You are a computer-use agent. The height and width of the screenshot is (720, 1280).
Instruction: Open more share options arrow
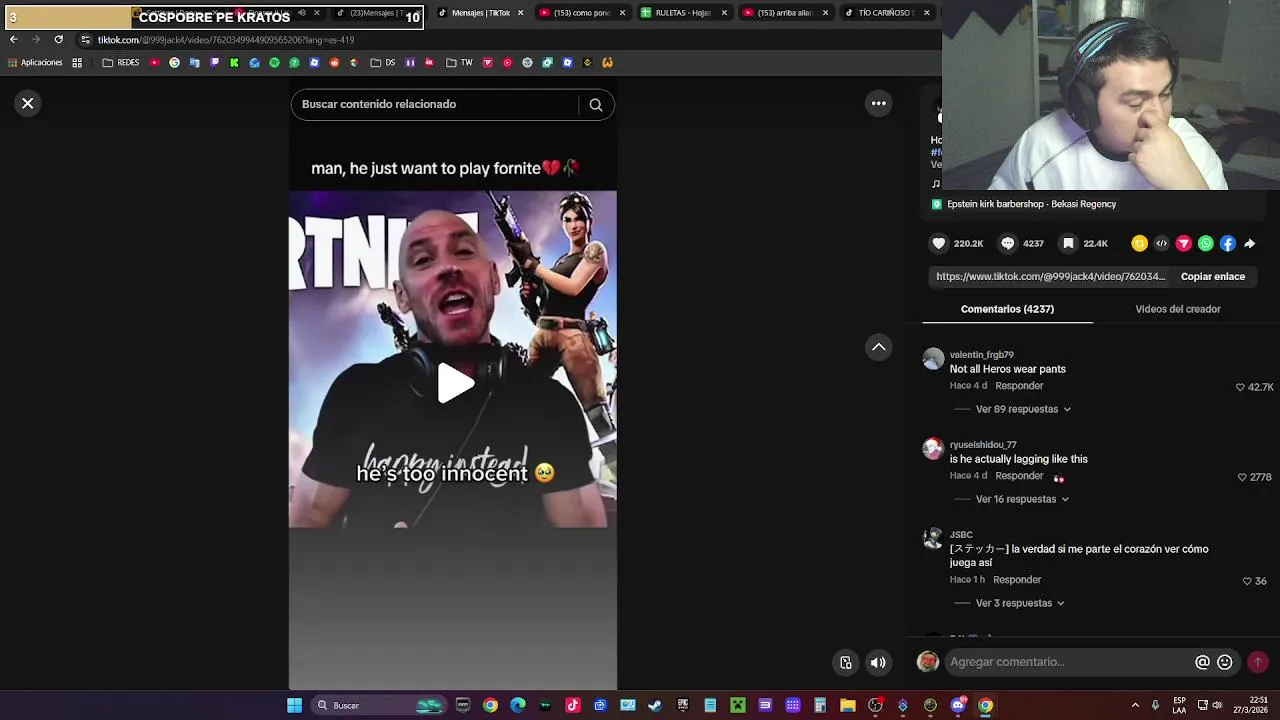1249,243
